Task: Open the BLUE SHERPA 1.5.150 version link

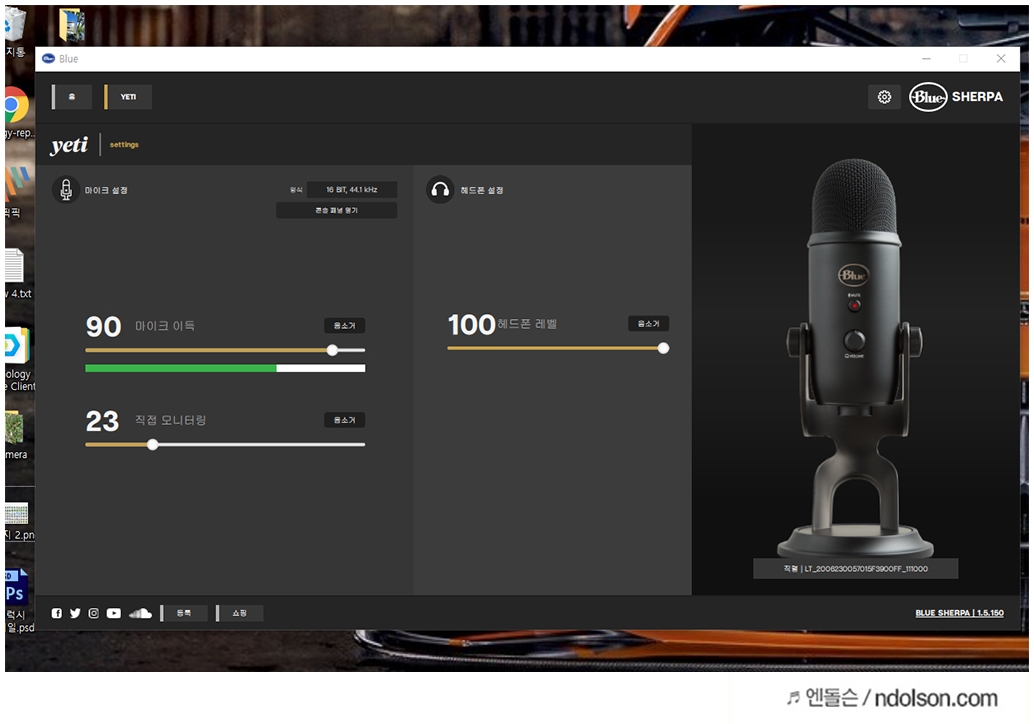Action: coord(959,613)
